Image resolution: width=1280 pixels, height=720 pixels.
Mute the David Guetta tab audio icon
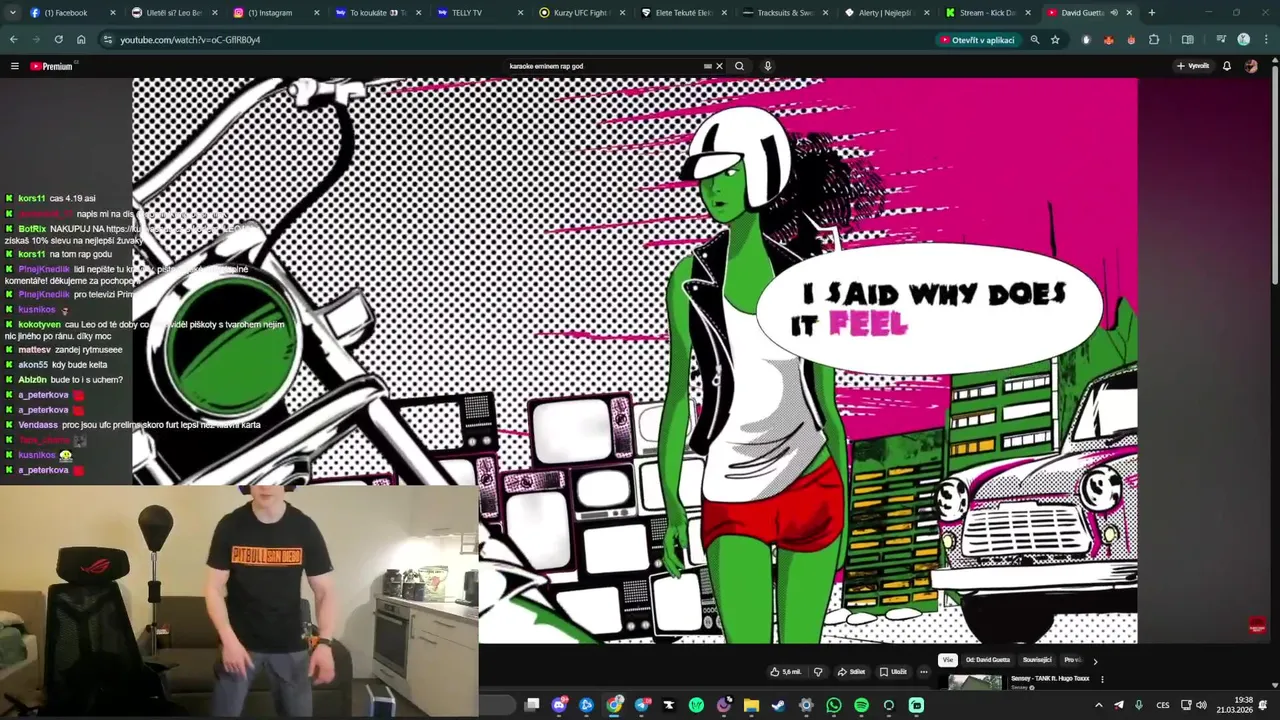[1114, 13]
